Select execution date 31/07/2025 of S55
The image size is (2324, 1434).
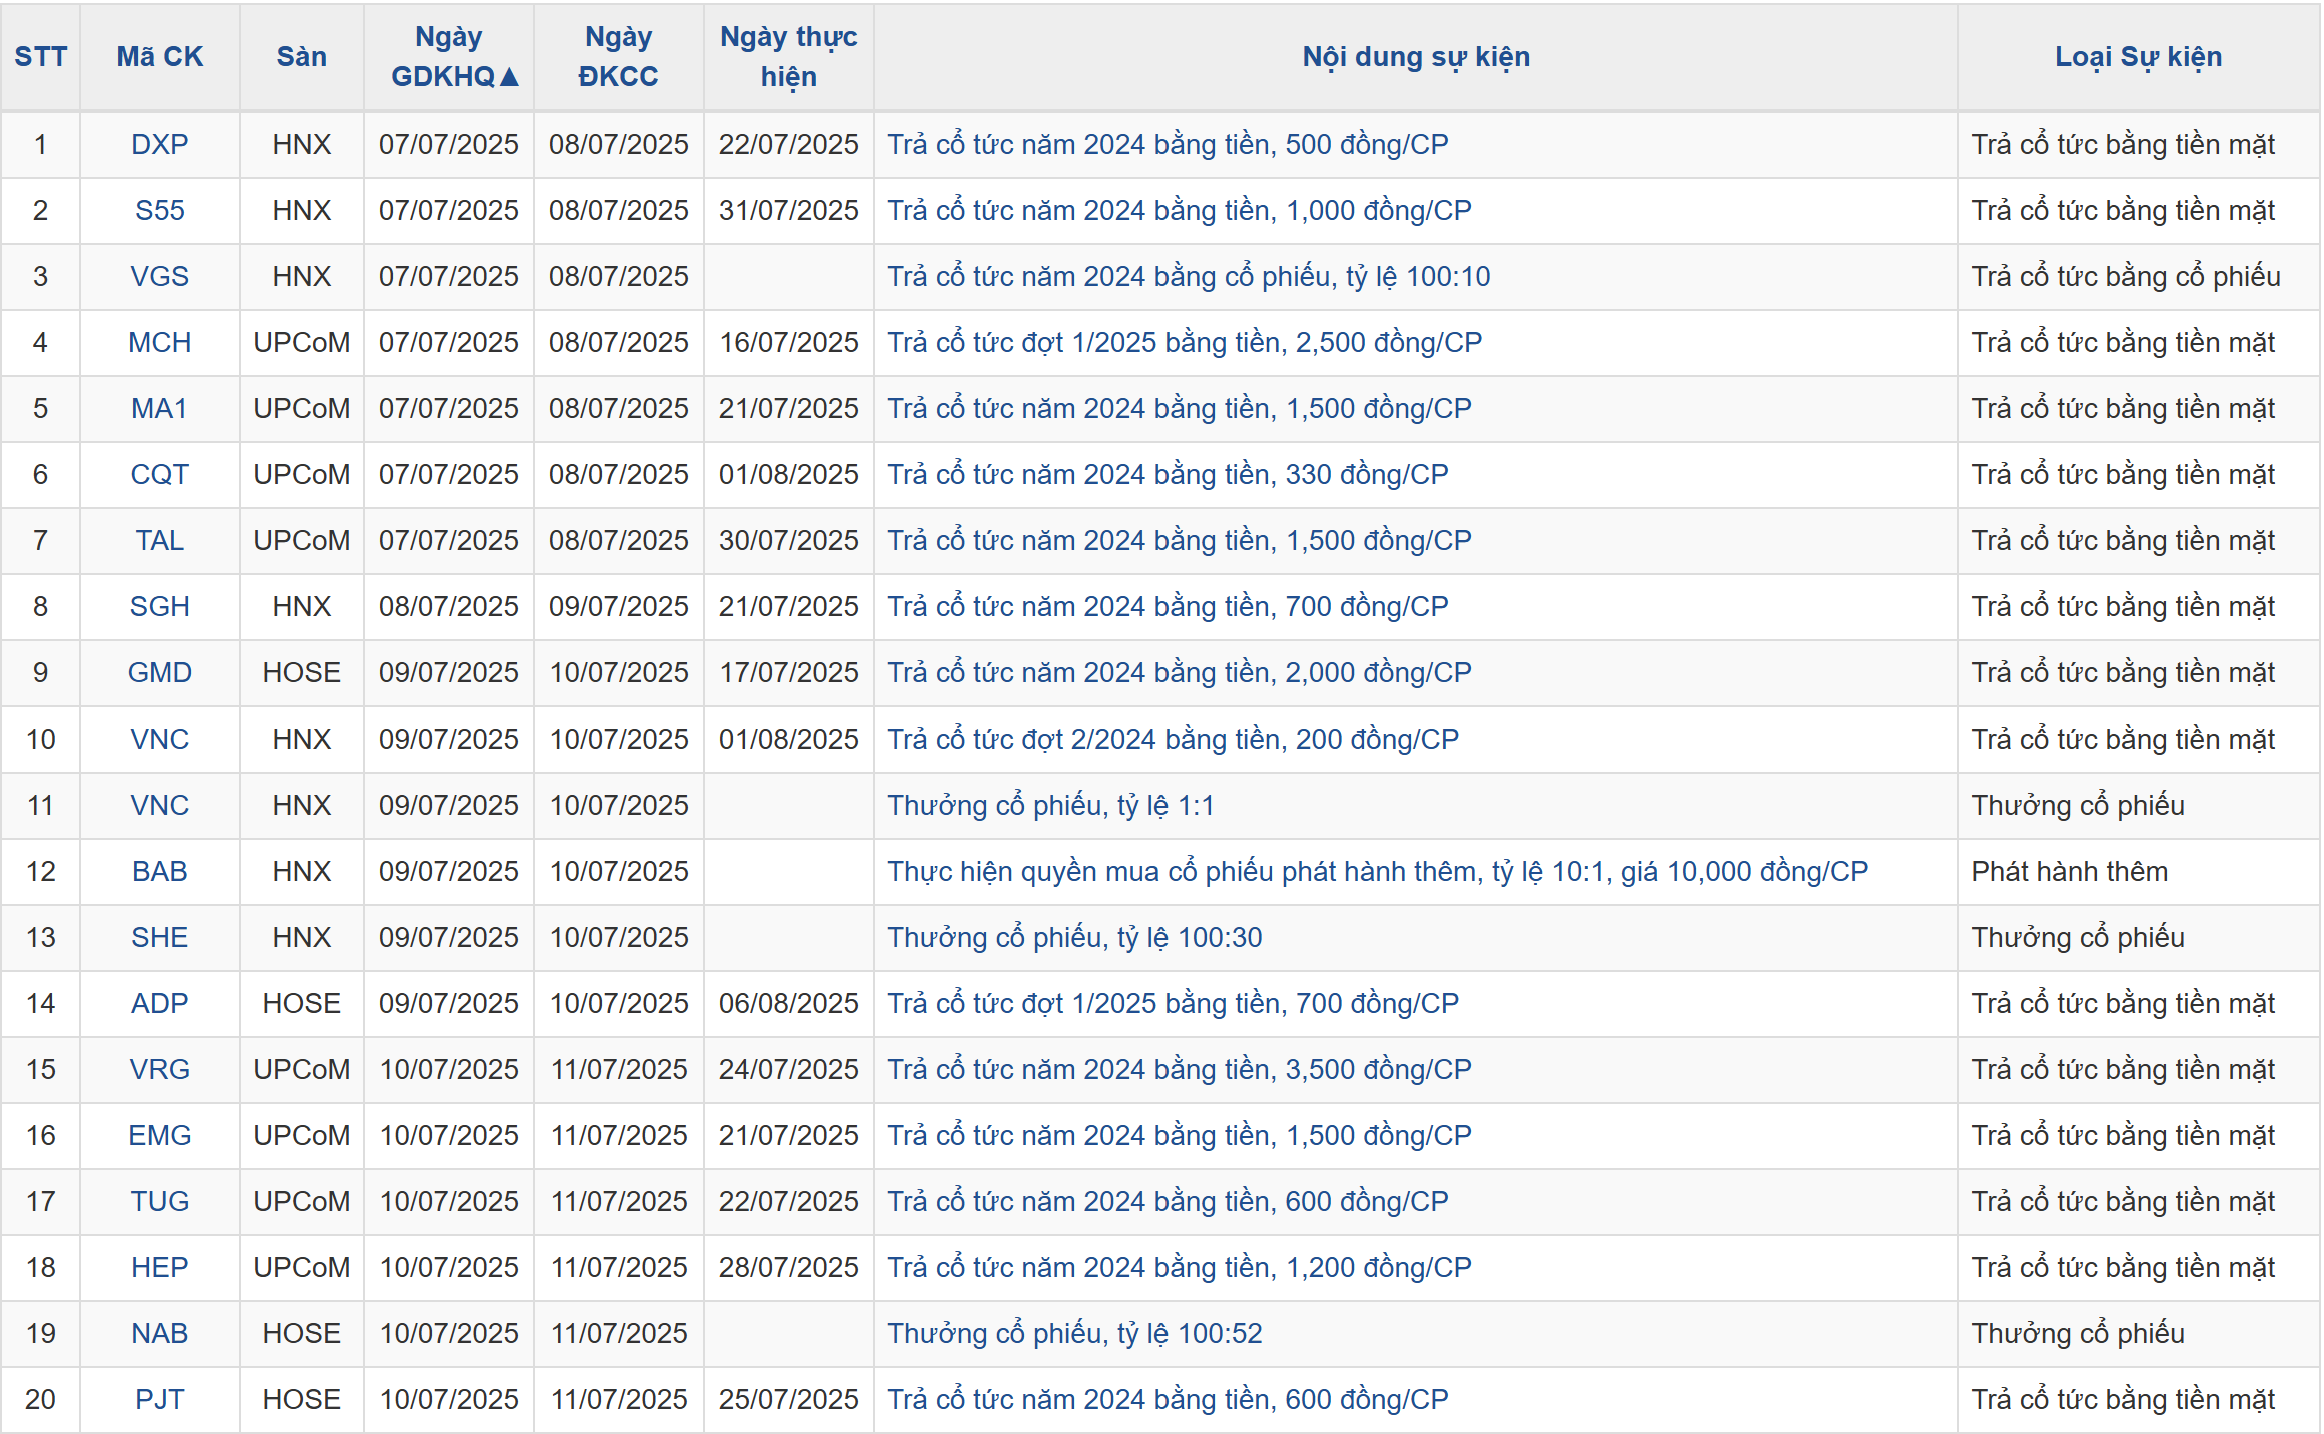[x=789, y=211]
